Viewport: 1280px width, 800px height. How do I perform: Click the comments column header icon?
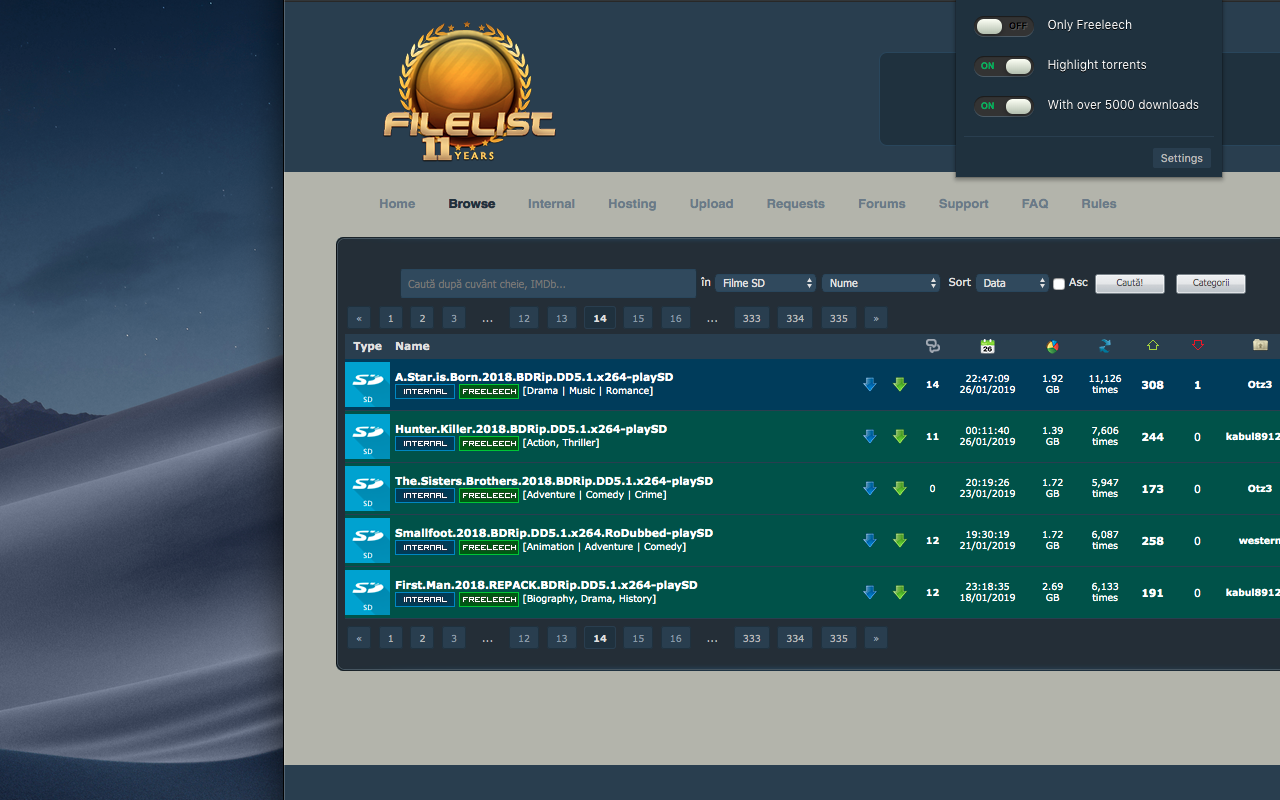point(933,346)
